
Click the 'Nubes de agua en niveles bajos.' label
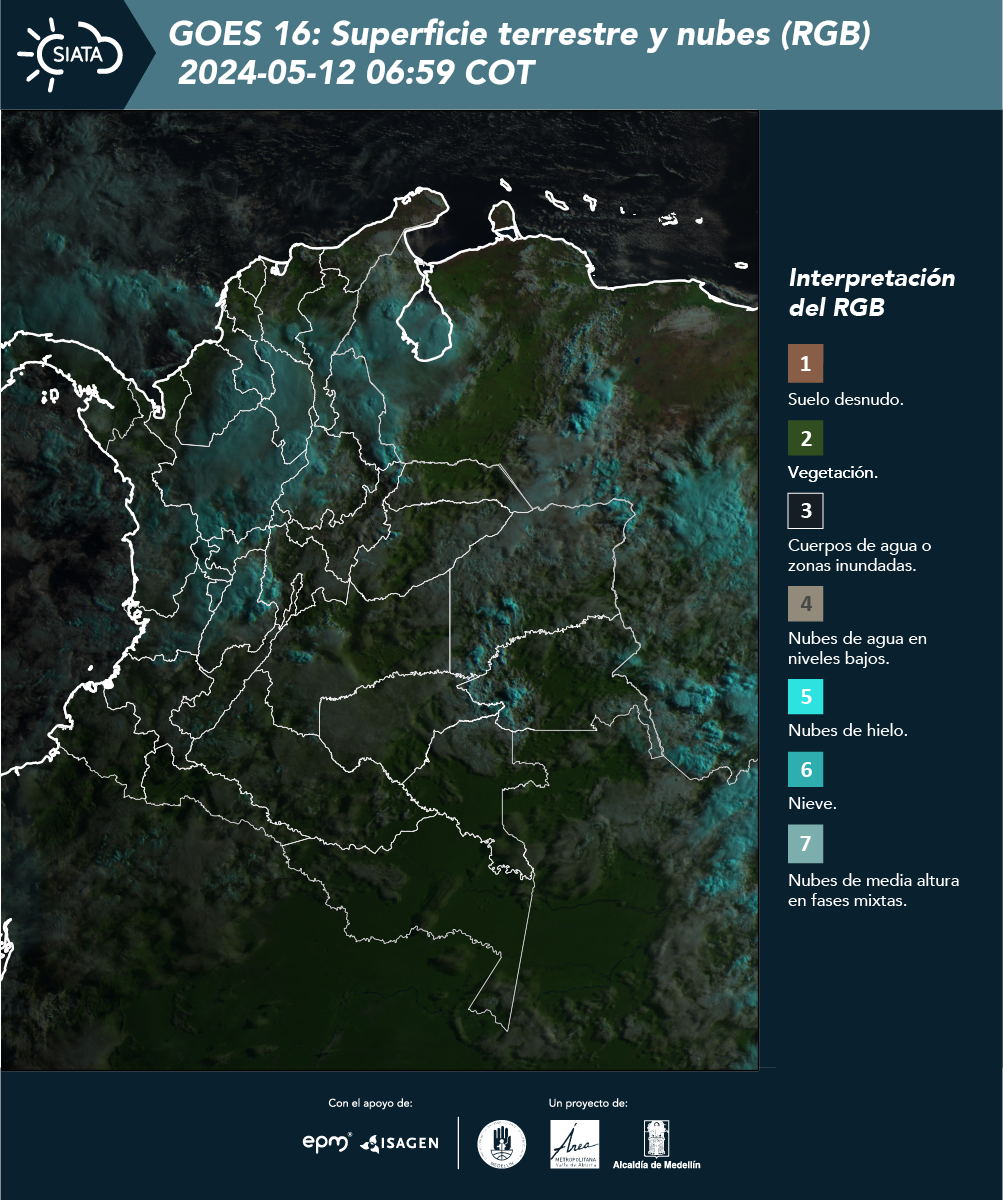coord(858,648)
